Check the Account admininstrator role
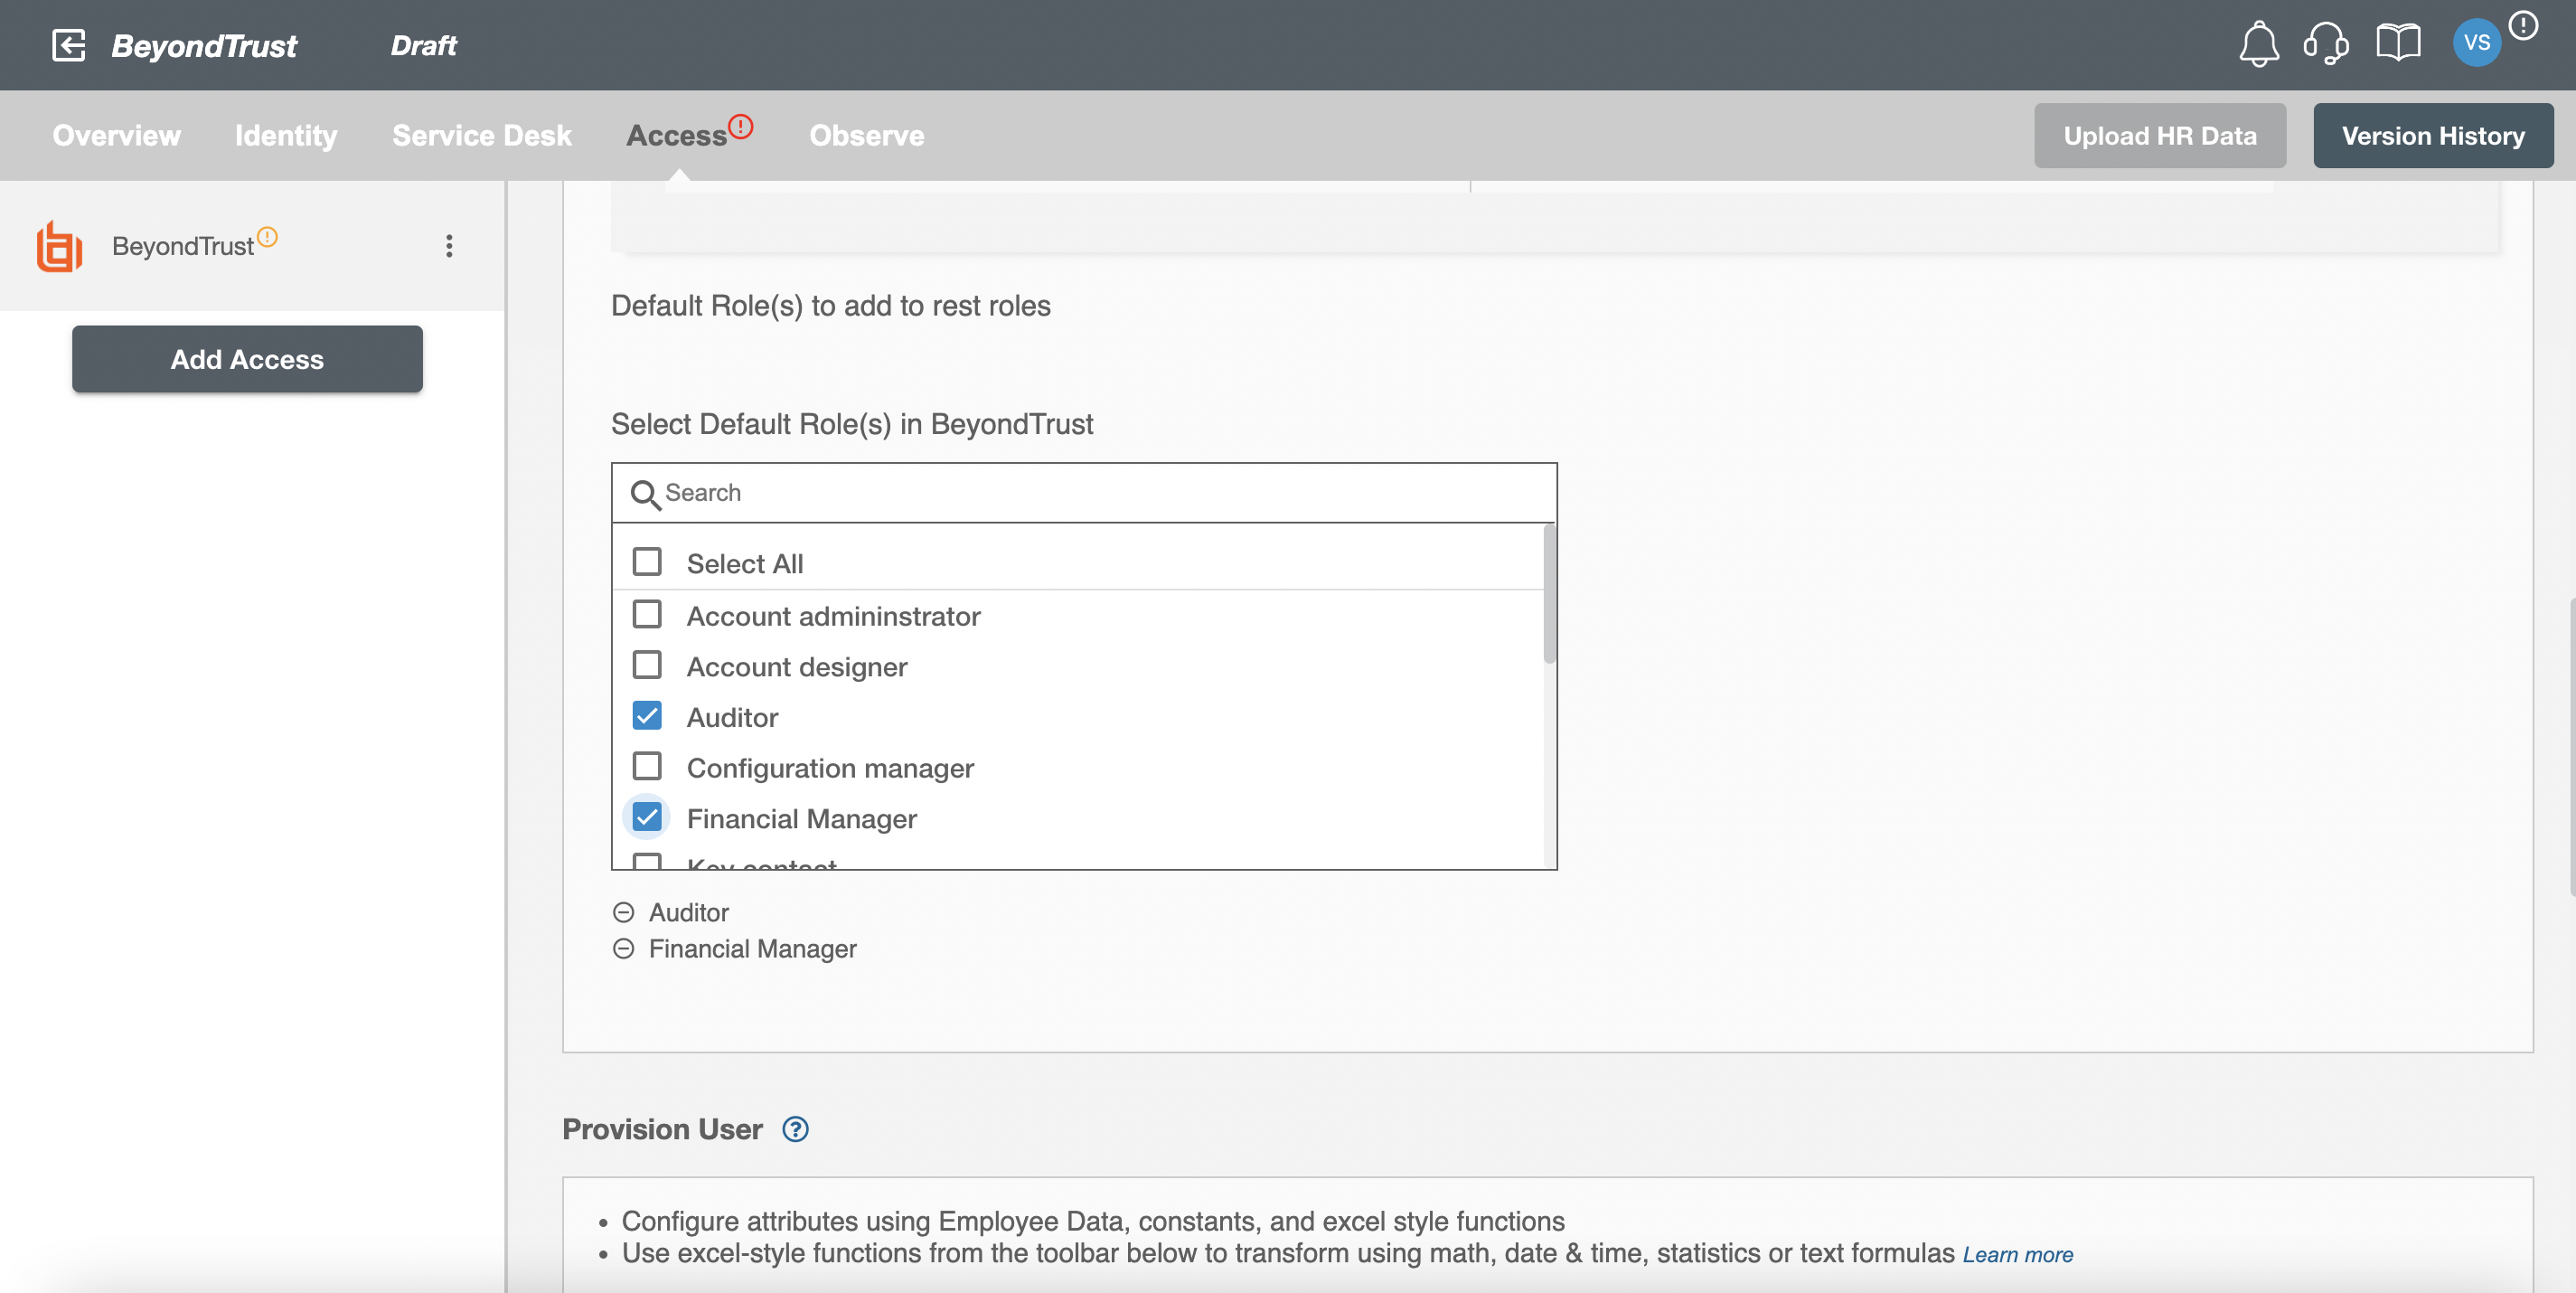 tap(647, 614)
